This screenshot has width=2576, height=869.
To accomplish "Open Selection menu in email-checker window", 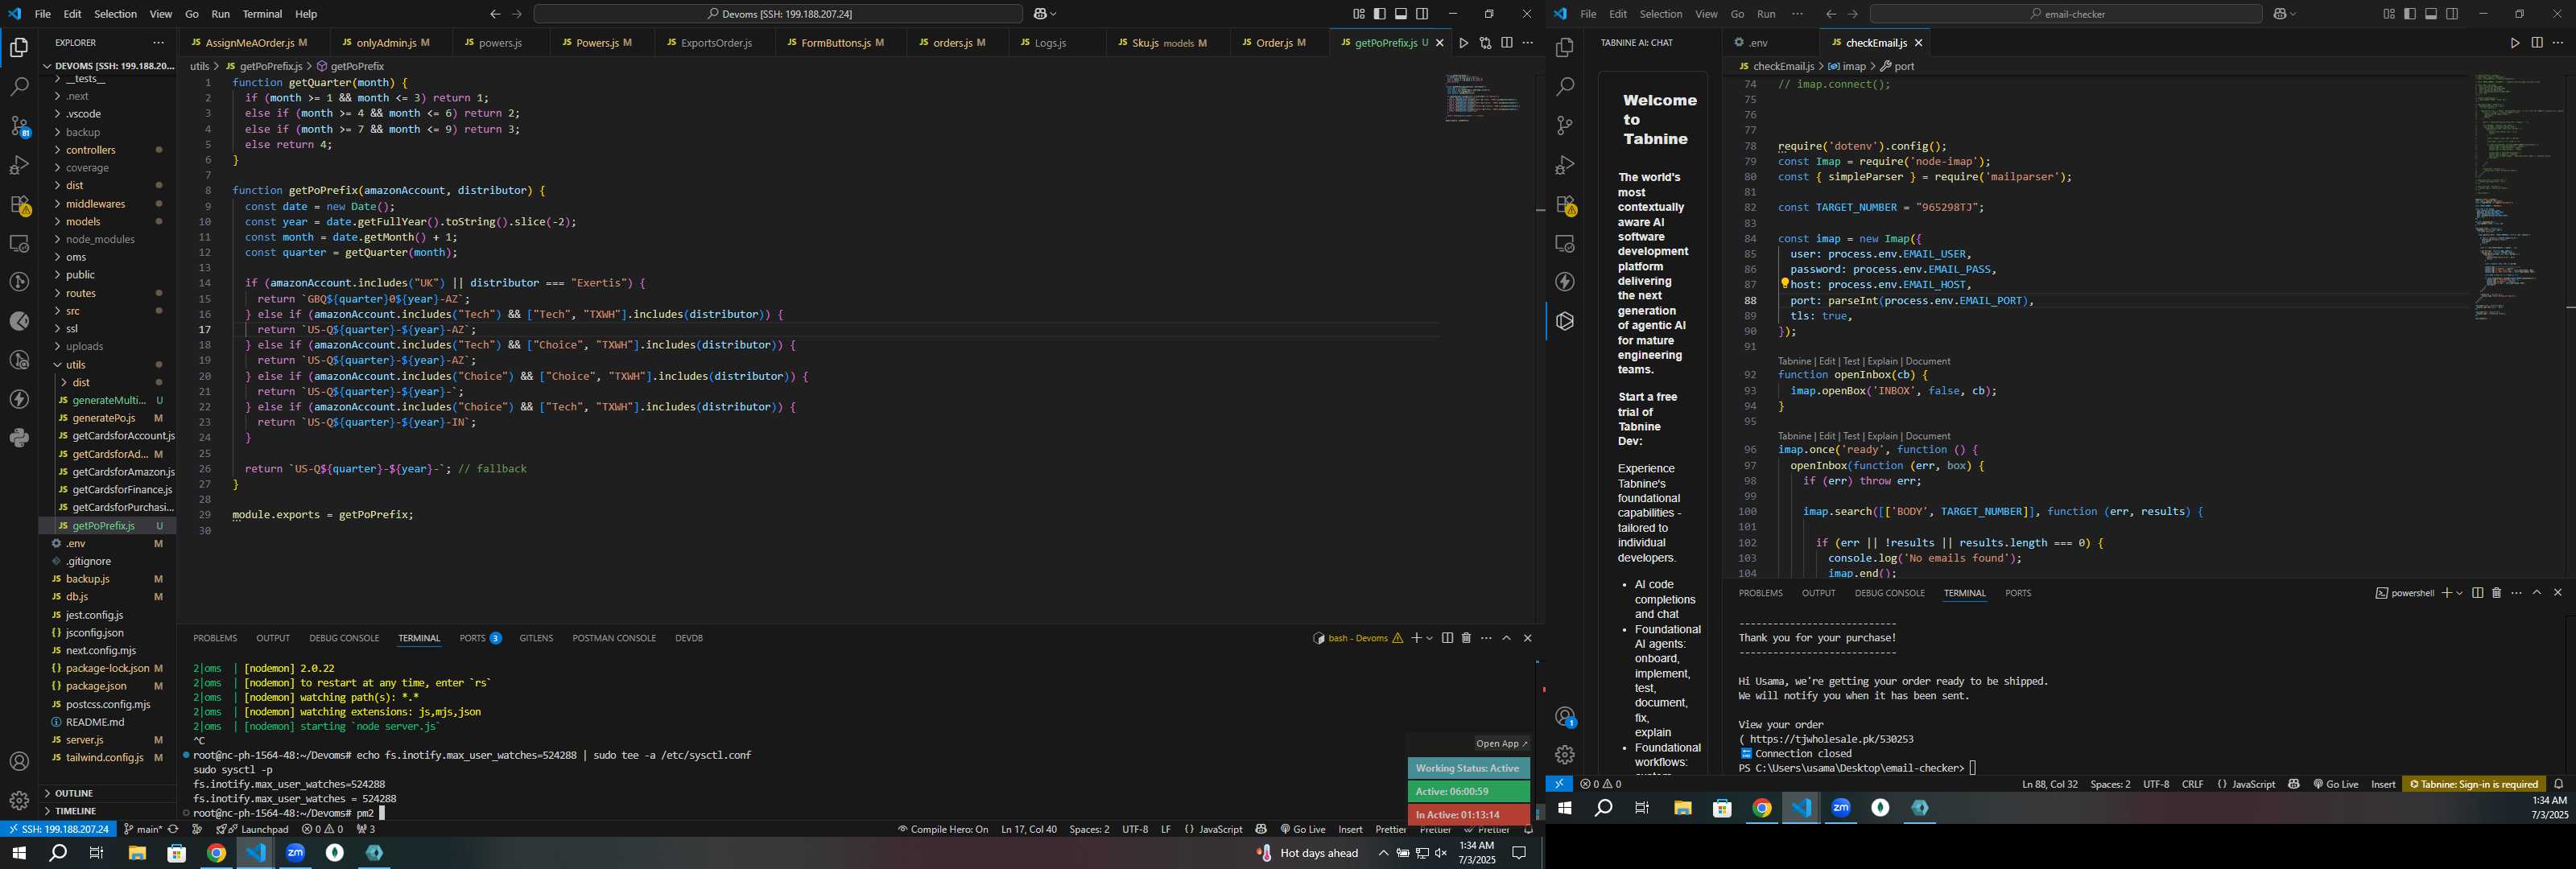I will click(1661, 14).
